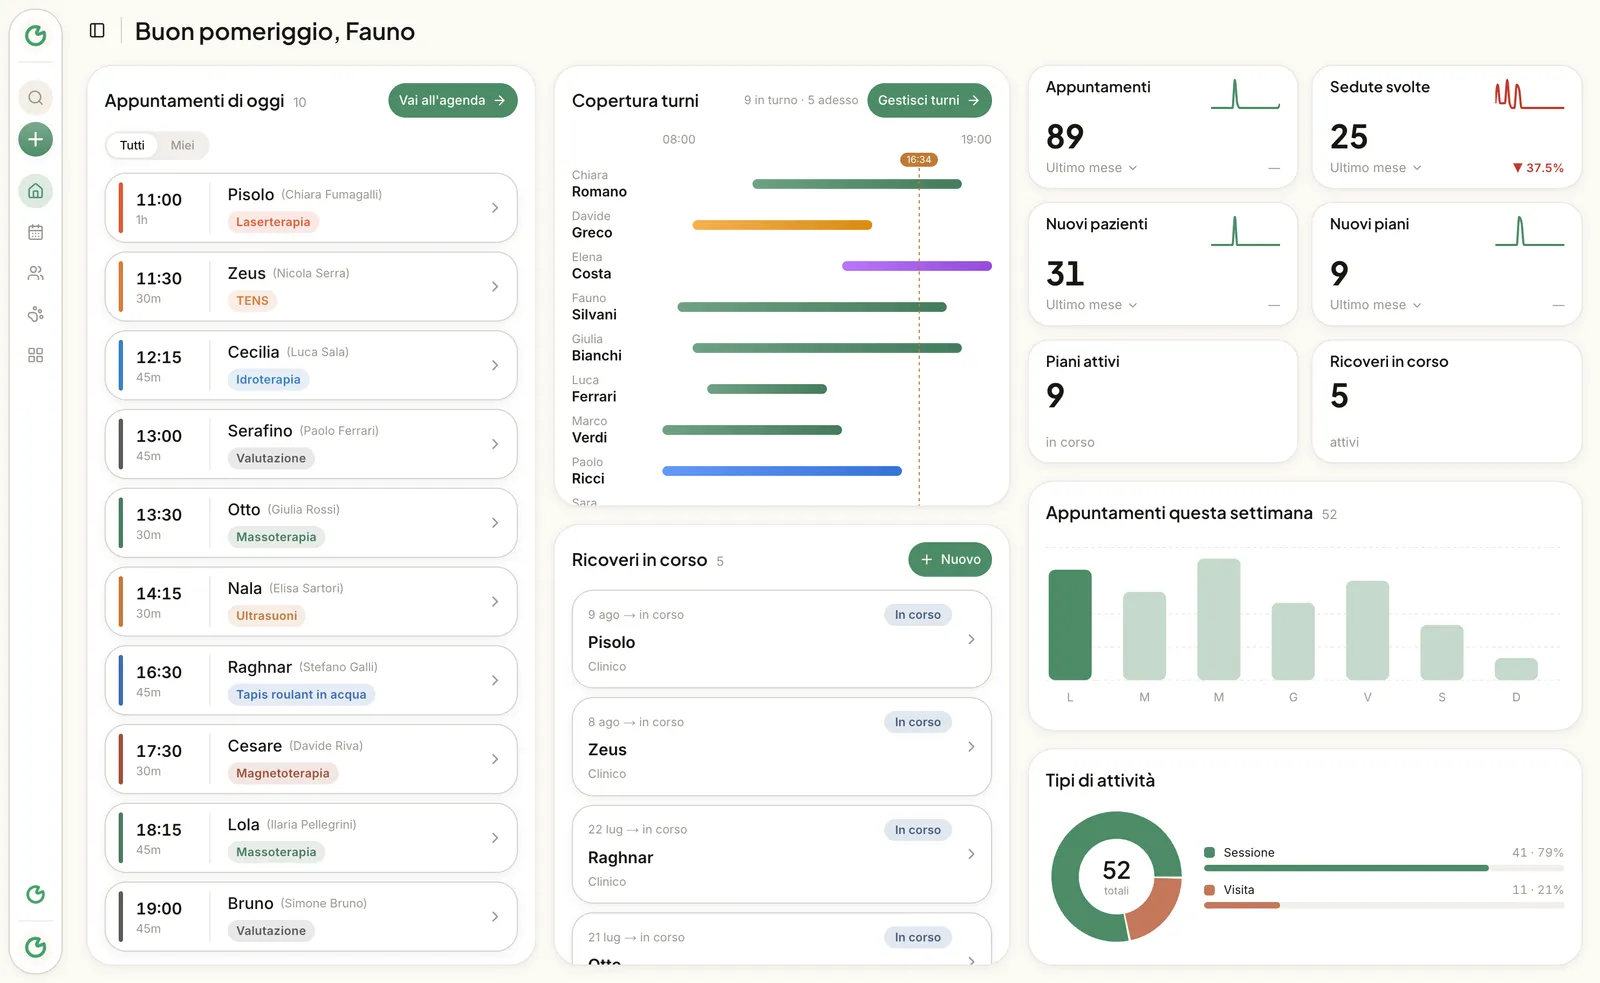The image size is (1600, 983).
Task: Click Vai all'agenda button
Action: click(x=452, y=100)
